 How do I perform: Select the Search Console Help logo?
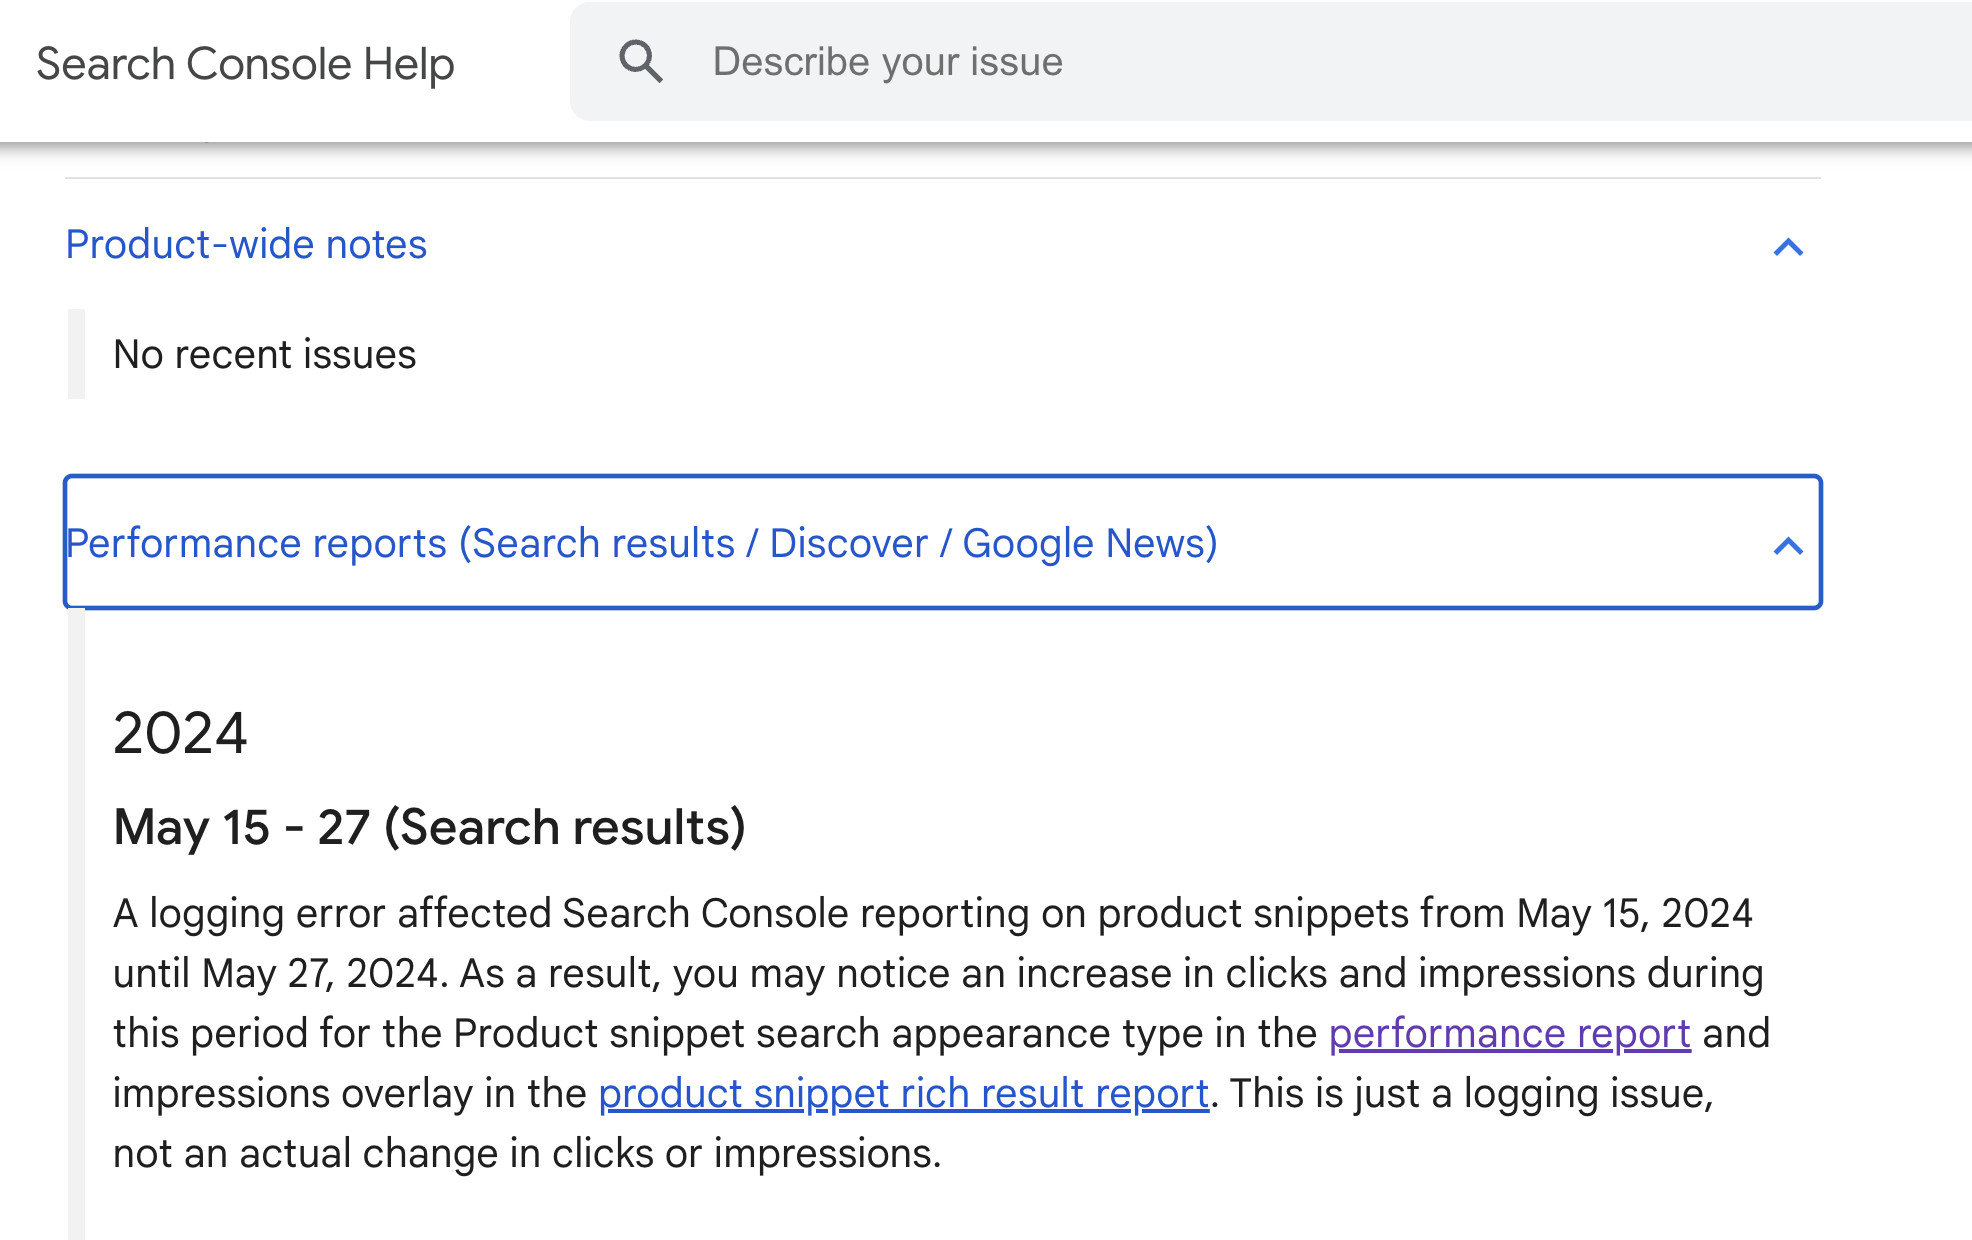click(244, 63)
